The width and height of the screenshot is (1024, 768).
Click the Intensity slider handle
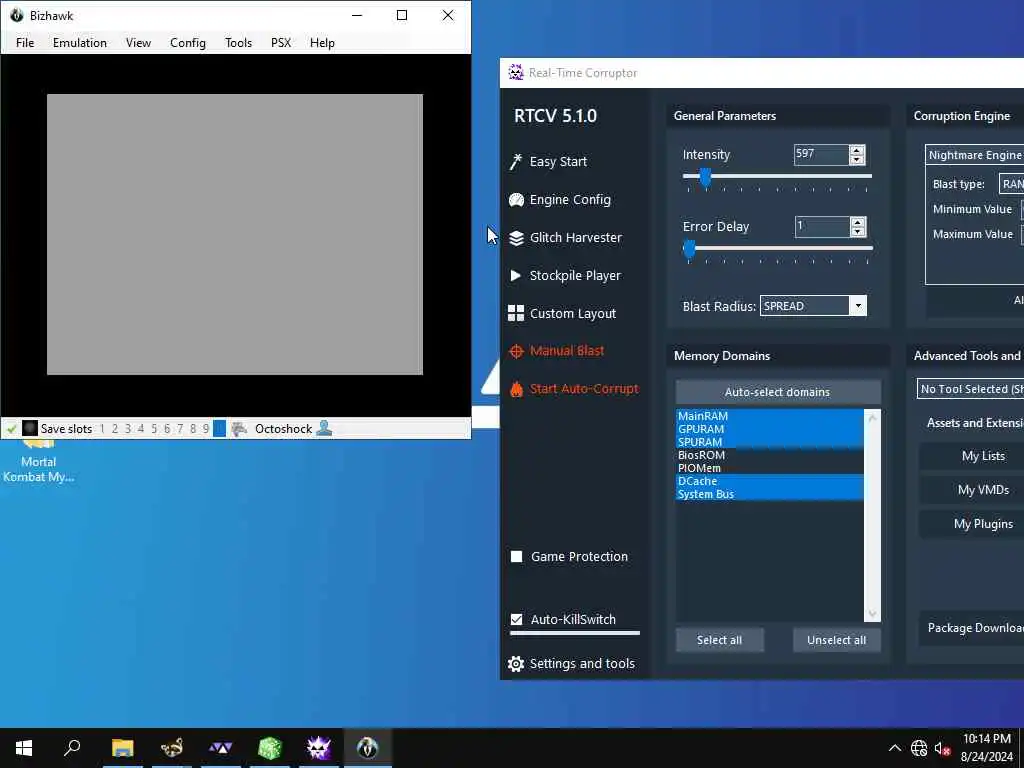pyautogui.click(x=705, y=178)
